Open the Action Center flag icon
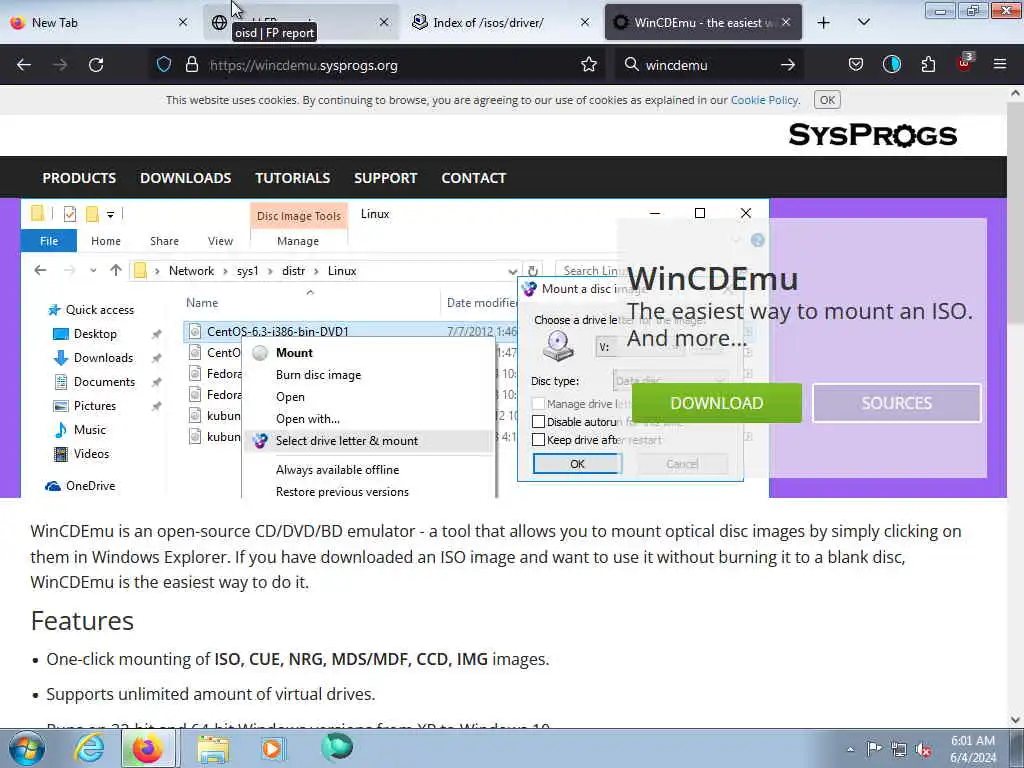Viewport: 1024px width, 768px height. click(x=874, y=748)
